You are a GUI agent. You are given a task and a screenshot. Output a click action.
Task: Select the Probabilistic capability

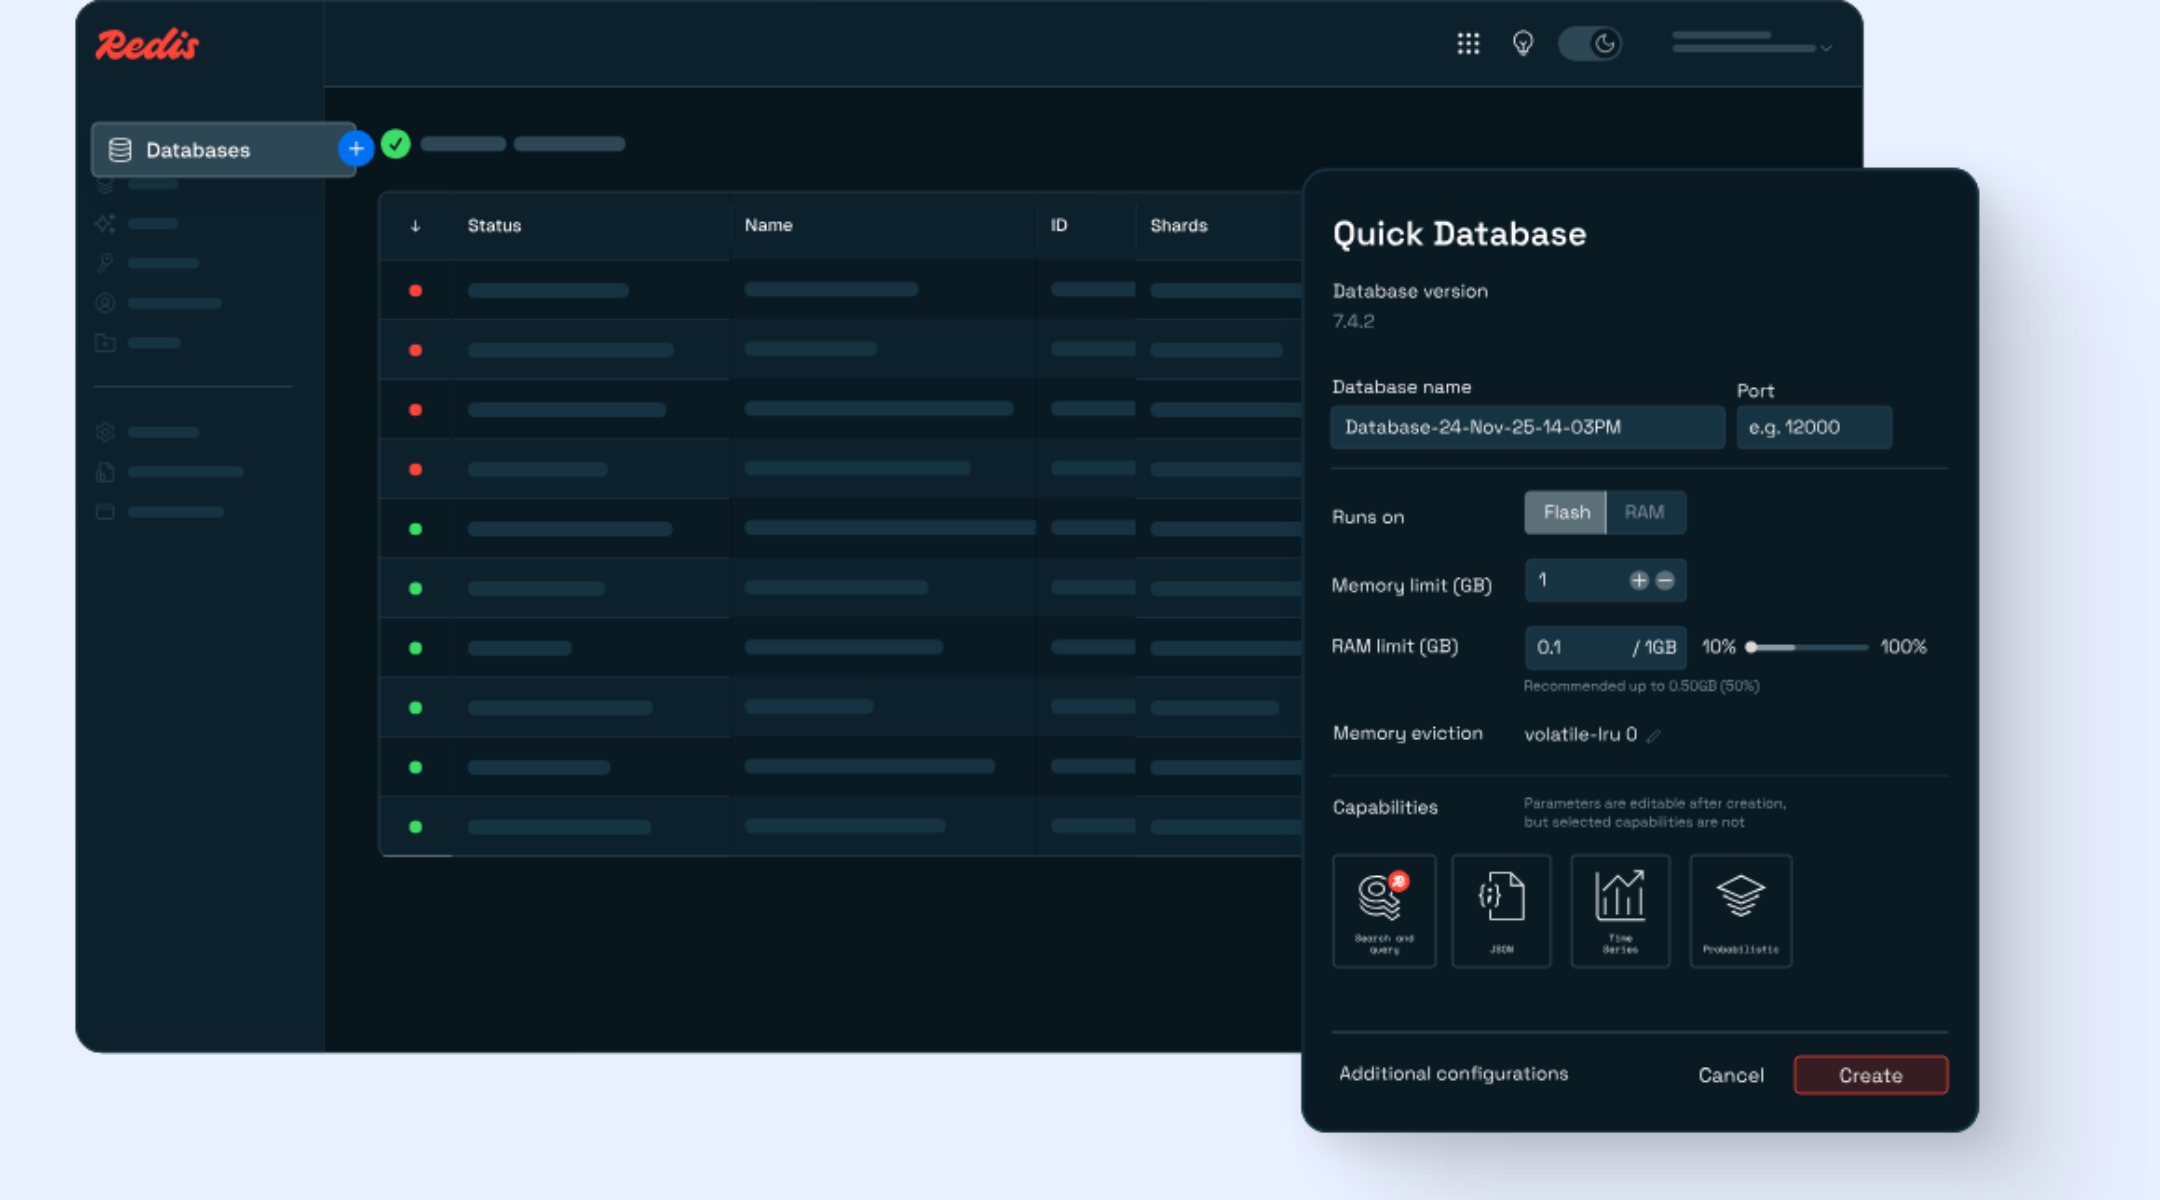1740,911
